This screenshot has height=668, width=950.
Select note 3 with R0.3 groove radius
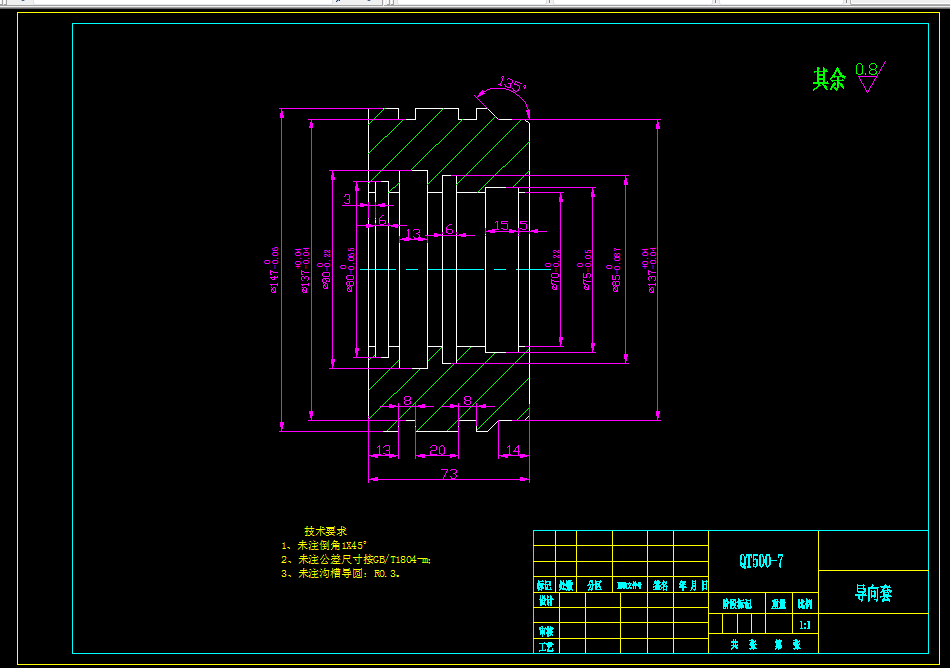(x=340, y=574)
